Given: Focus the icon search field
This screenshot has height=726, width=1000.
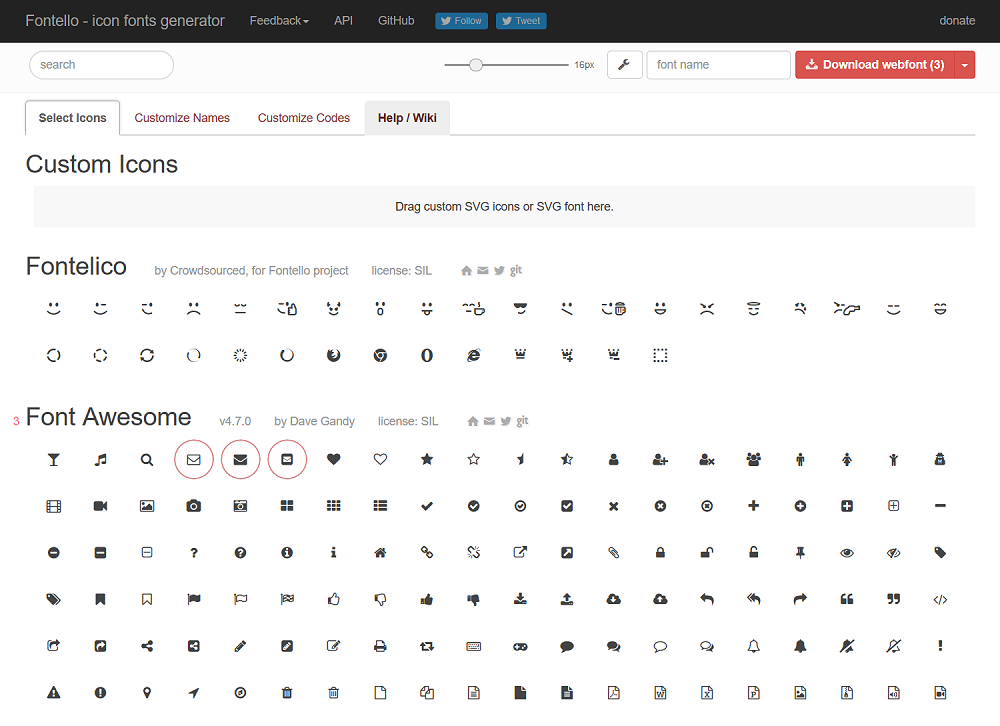Looking at the screenshot, I should (x=101, y=65).
